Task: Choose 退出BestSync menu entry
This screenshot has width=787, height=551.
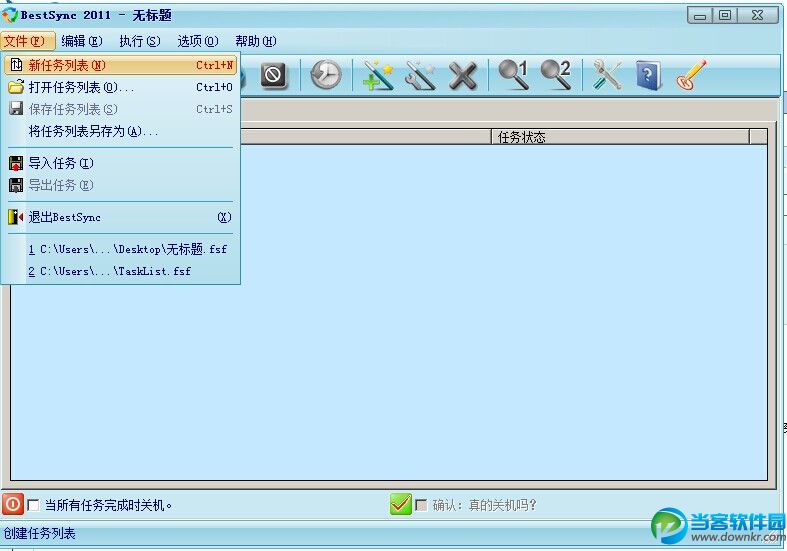Action: pos(120,217)
